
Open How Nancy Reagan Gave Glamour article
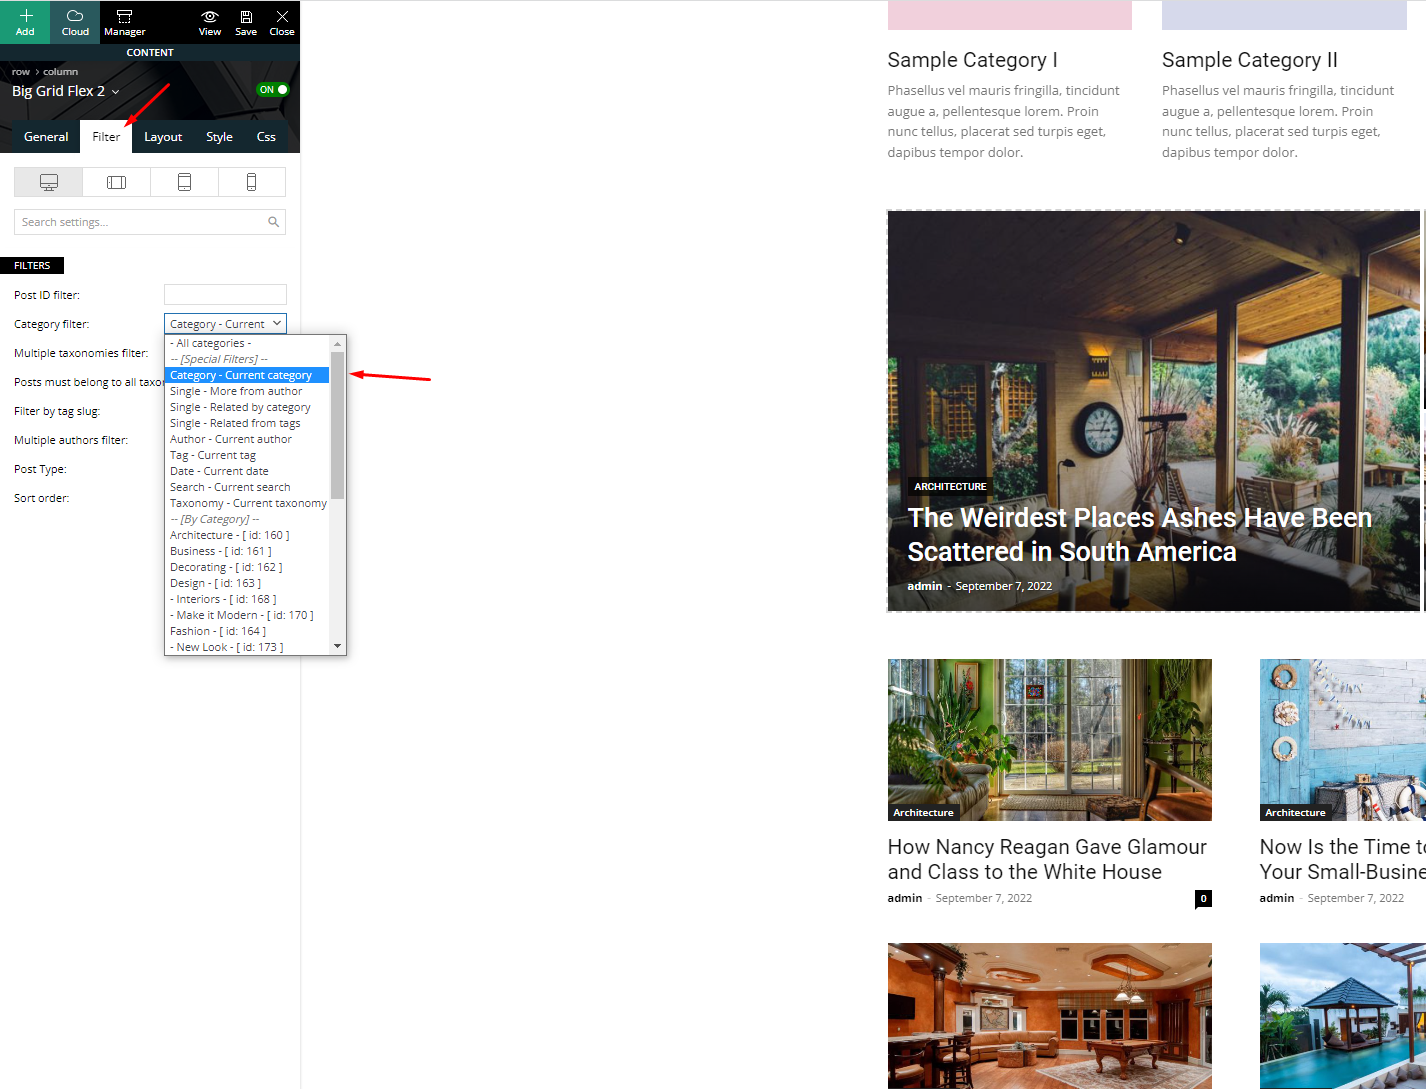click(1047, 860)
